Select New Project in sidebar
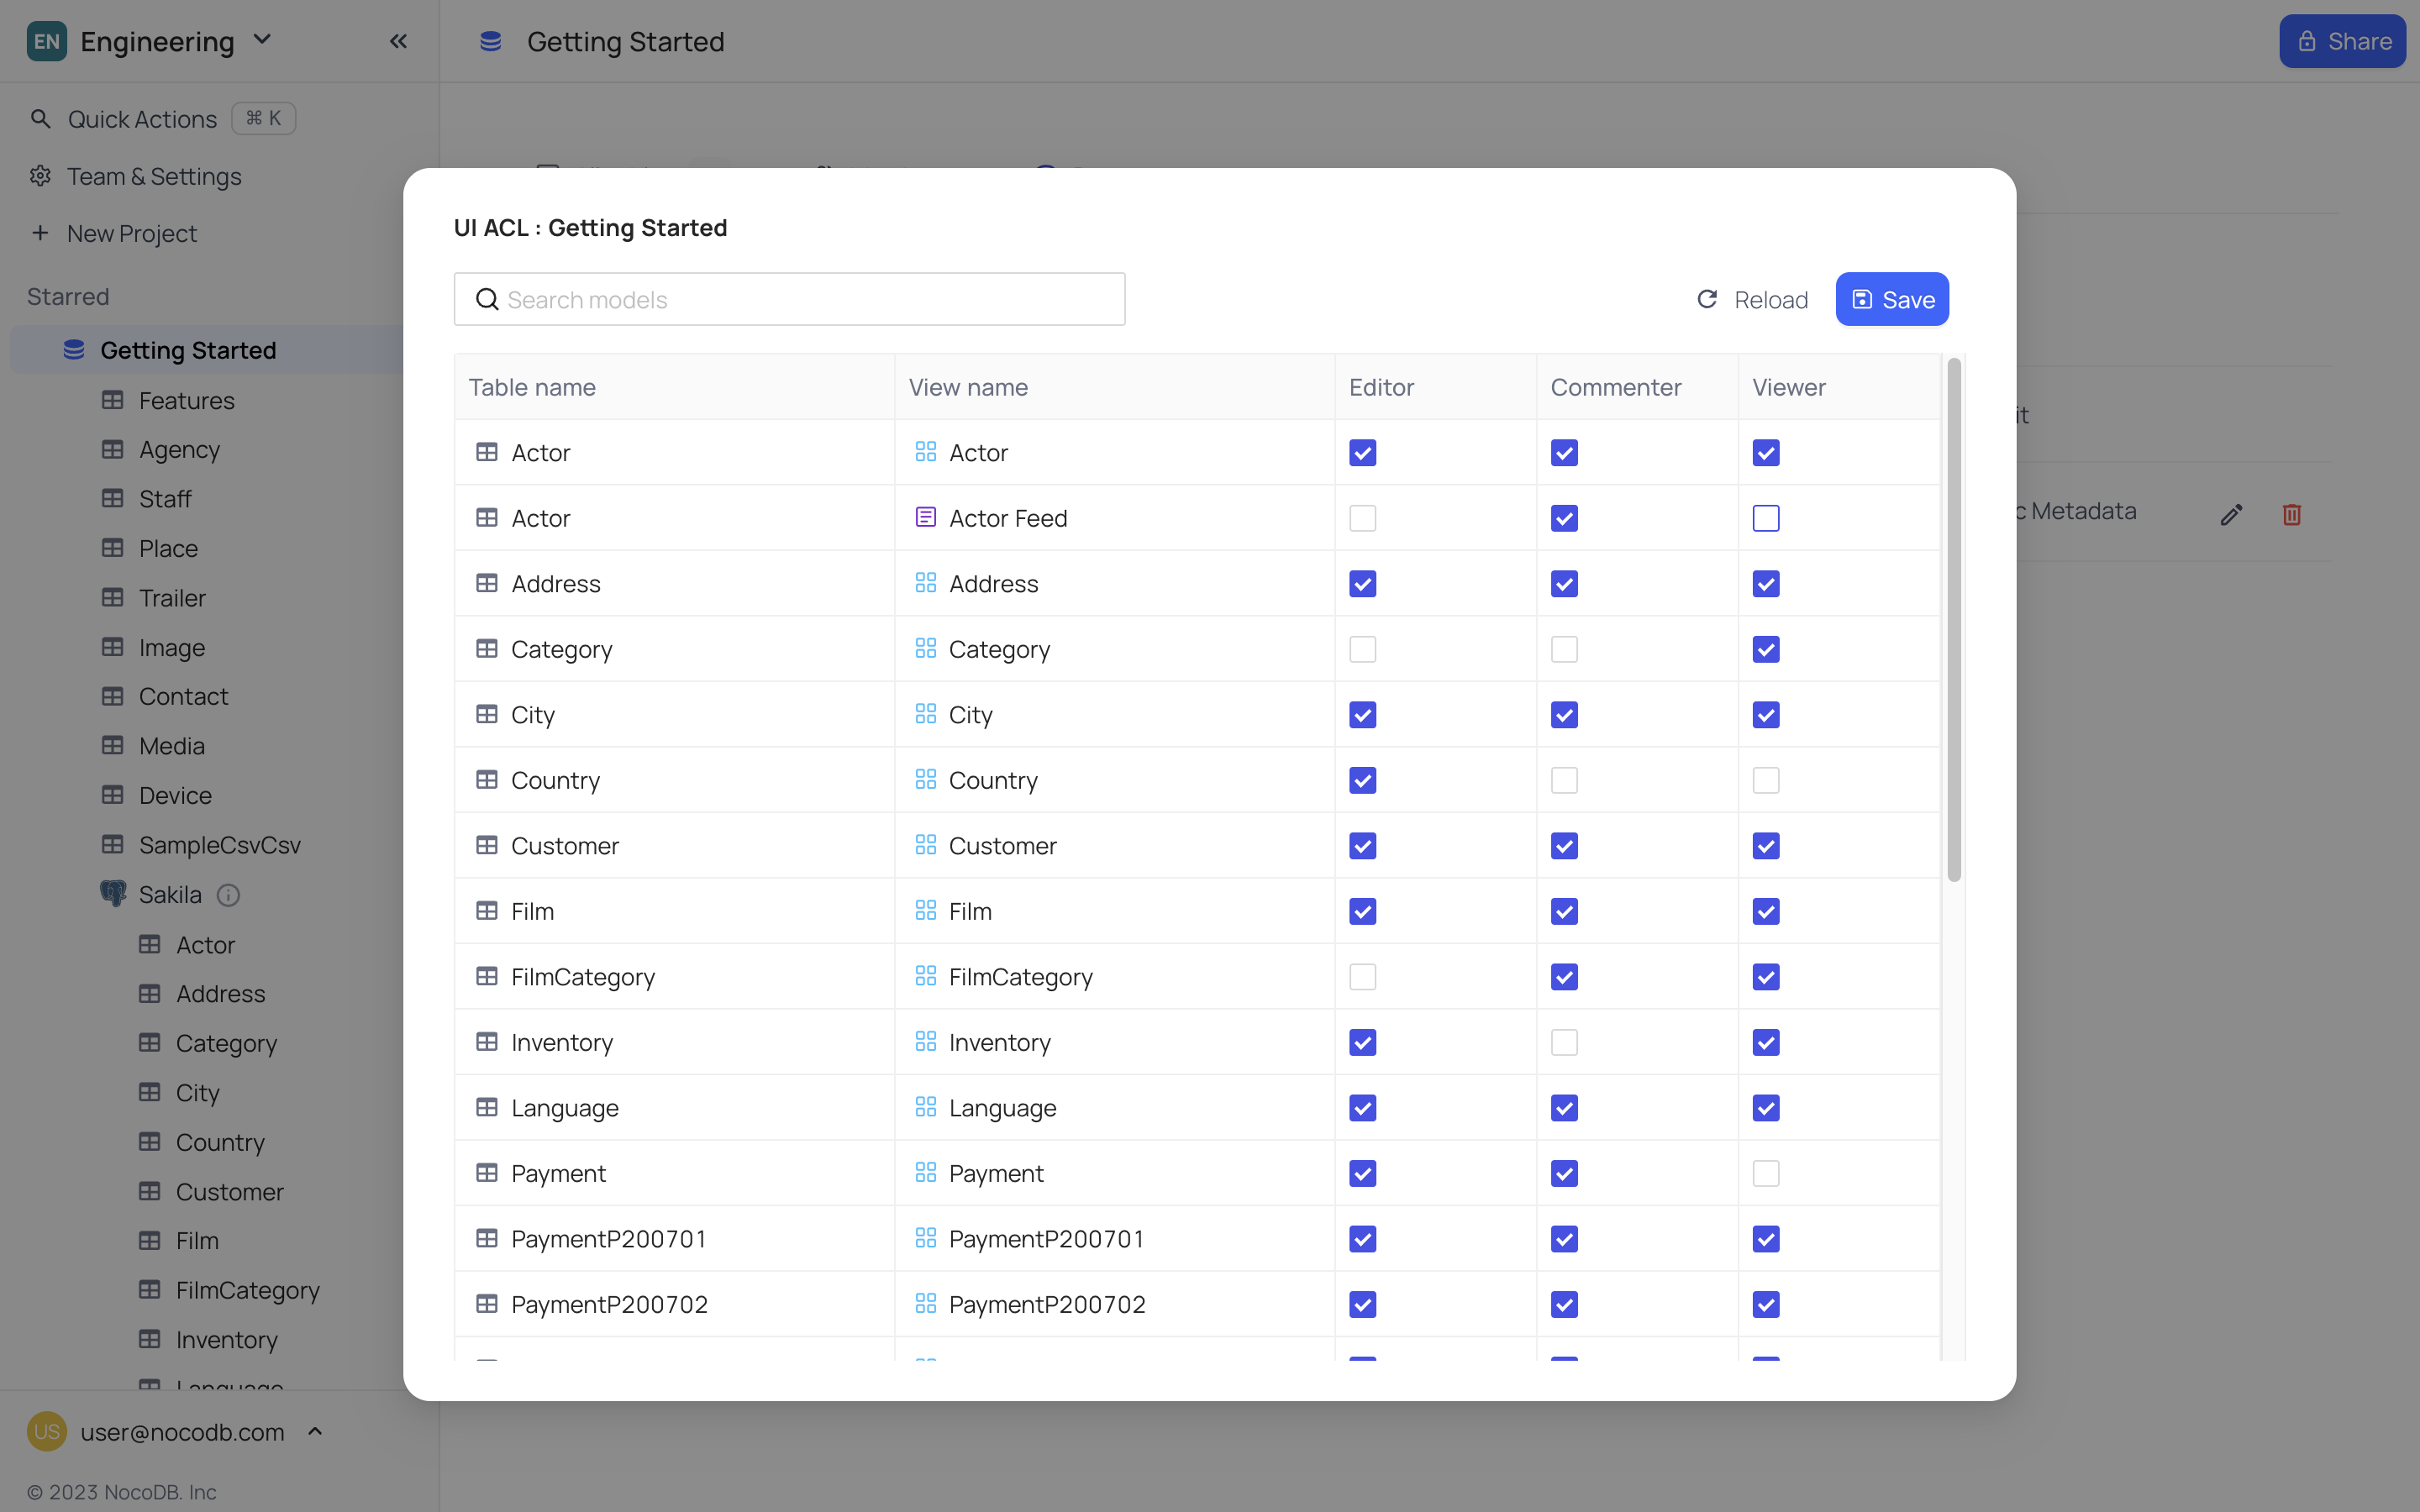Viewport: 2420px width, 1512px height. point(131,233)
